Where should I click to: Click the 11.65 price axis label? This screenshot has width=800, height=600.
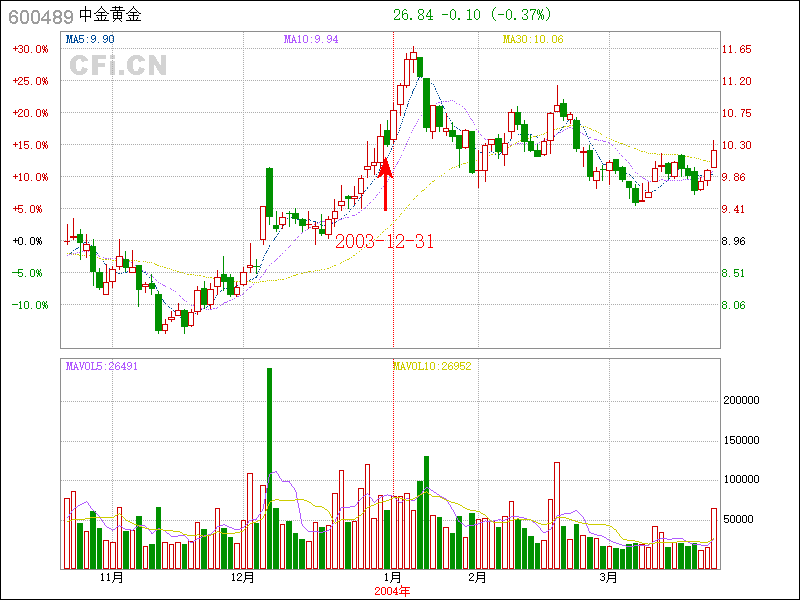pyautogui.click(x=737, y=49)
